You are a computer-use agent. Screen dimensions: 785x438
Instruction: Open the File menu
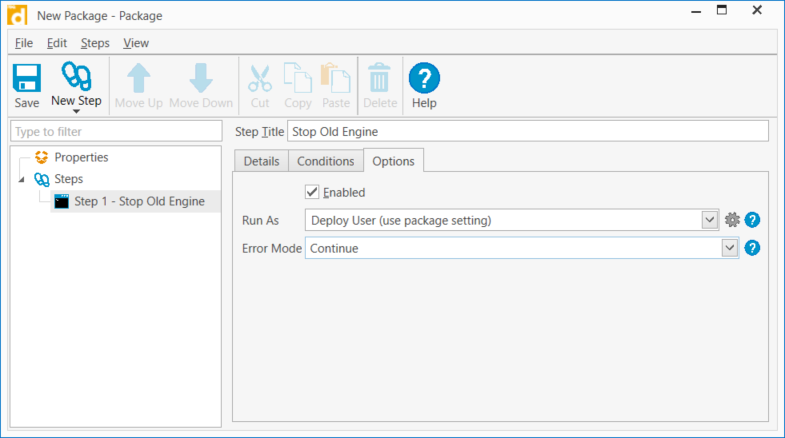(x=24, y=43)
